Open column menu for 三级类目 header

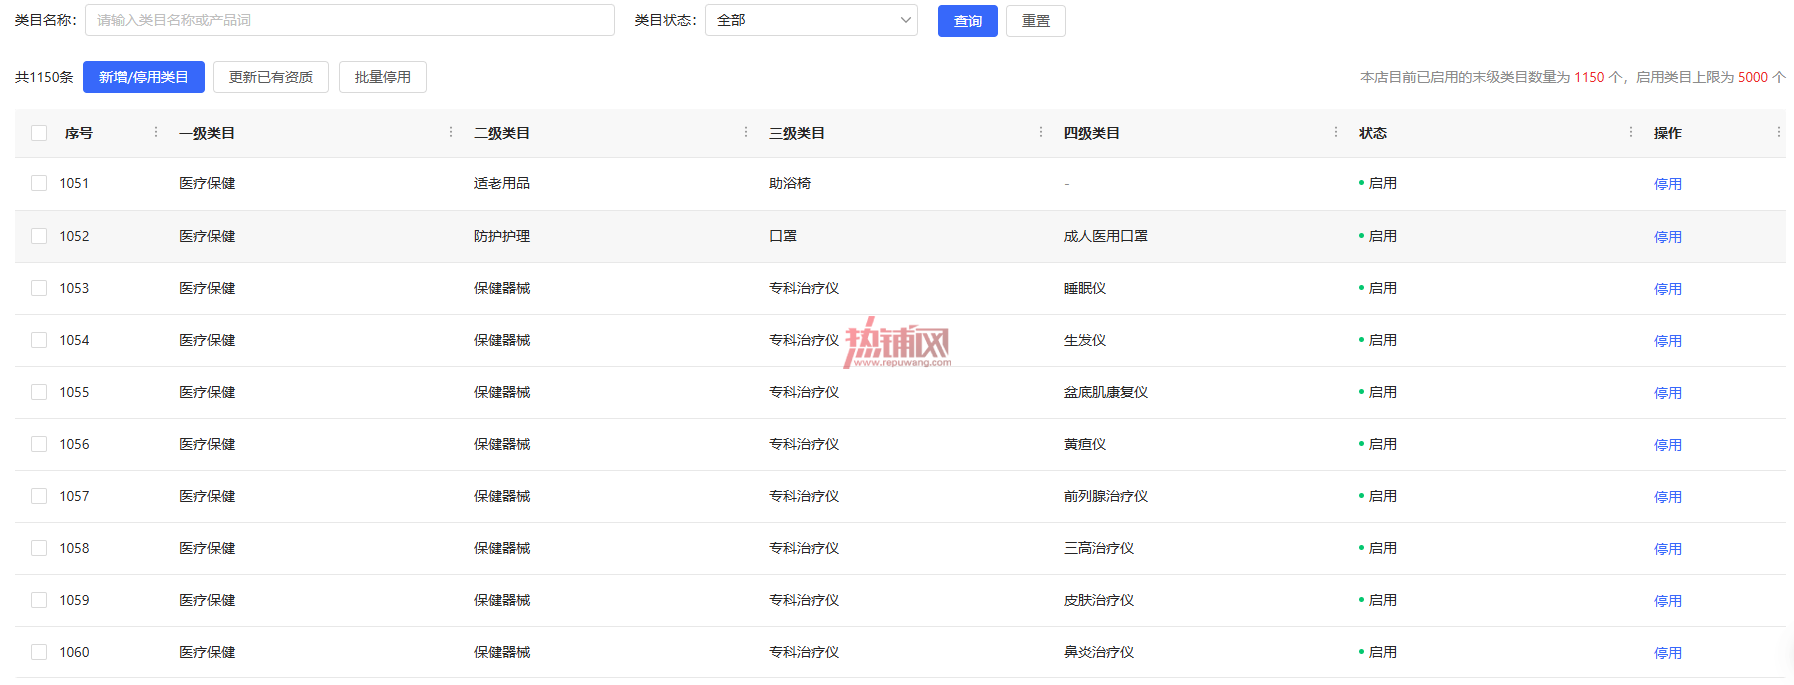pos(1041,132)
